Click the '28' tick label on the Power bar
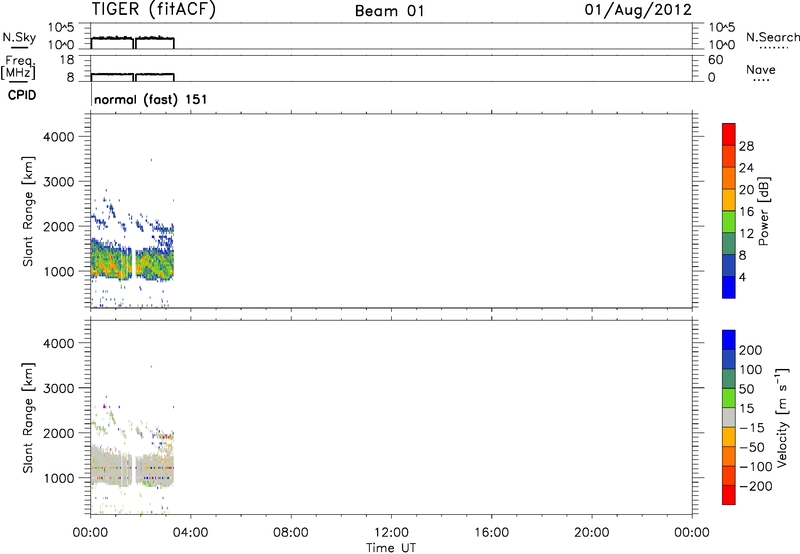The image size is (800, 554). coord(746,146)
